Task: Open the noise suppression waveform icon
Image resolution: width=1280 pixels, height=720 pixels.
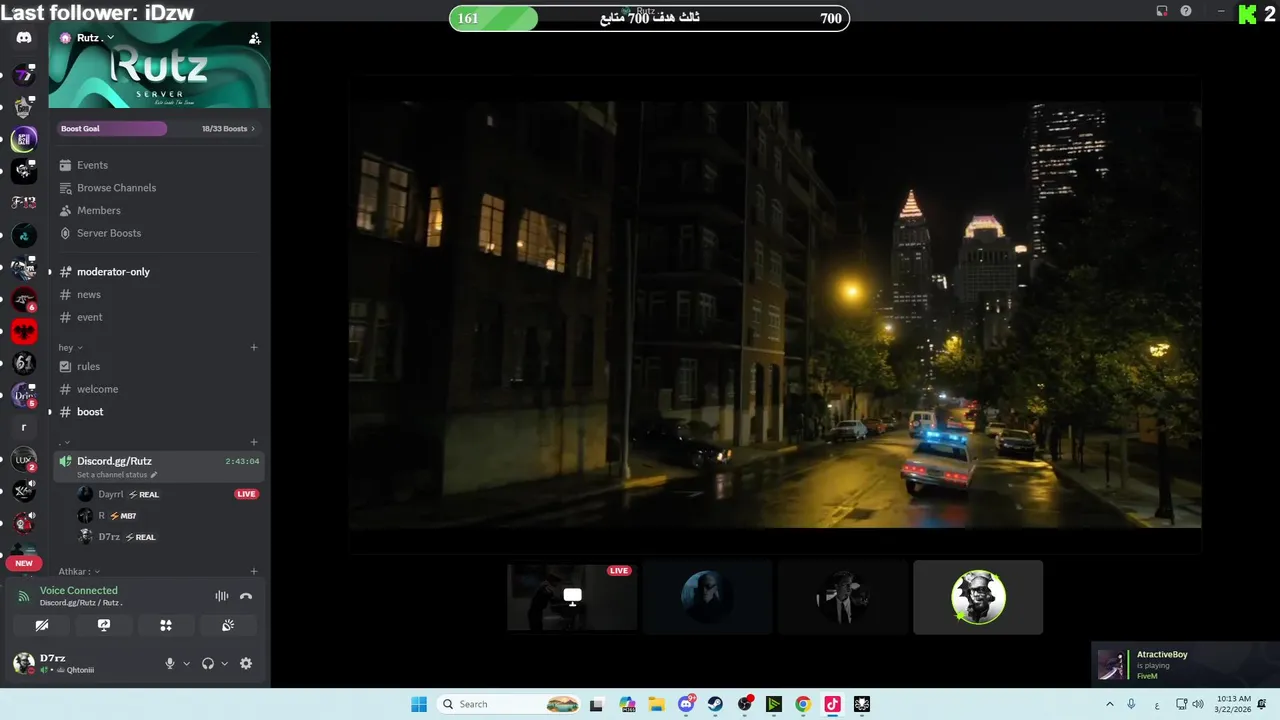Action: [222, 596]
